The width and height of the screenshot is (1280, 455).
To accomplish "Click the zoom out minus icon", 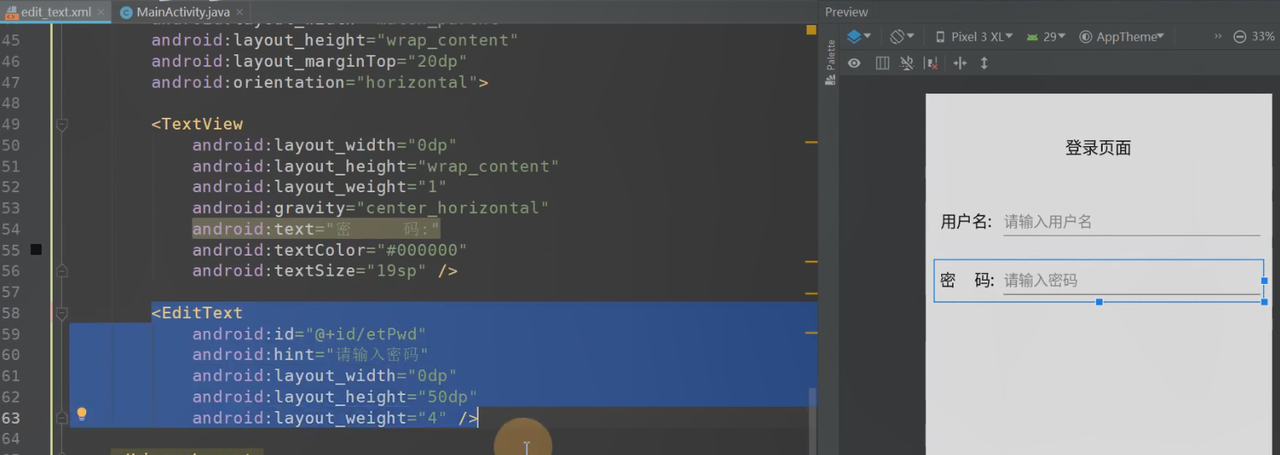I will point(1240,36).
